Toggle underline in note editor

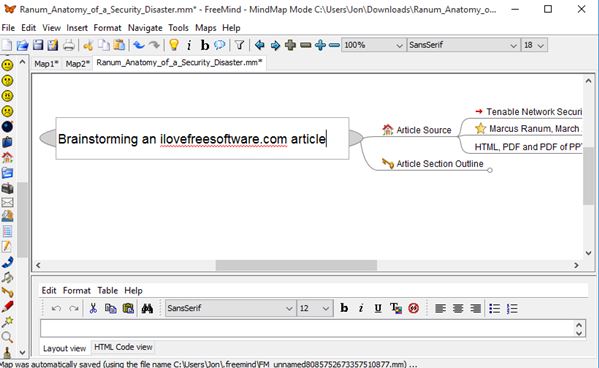pos(378,308)
